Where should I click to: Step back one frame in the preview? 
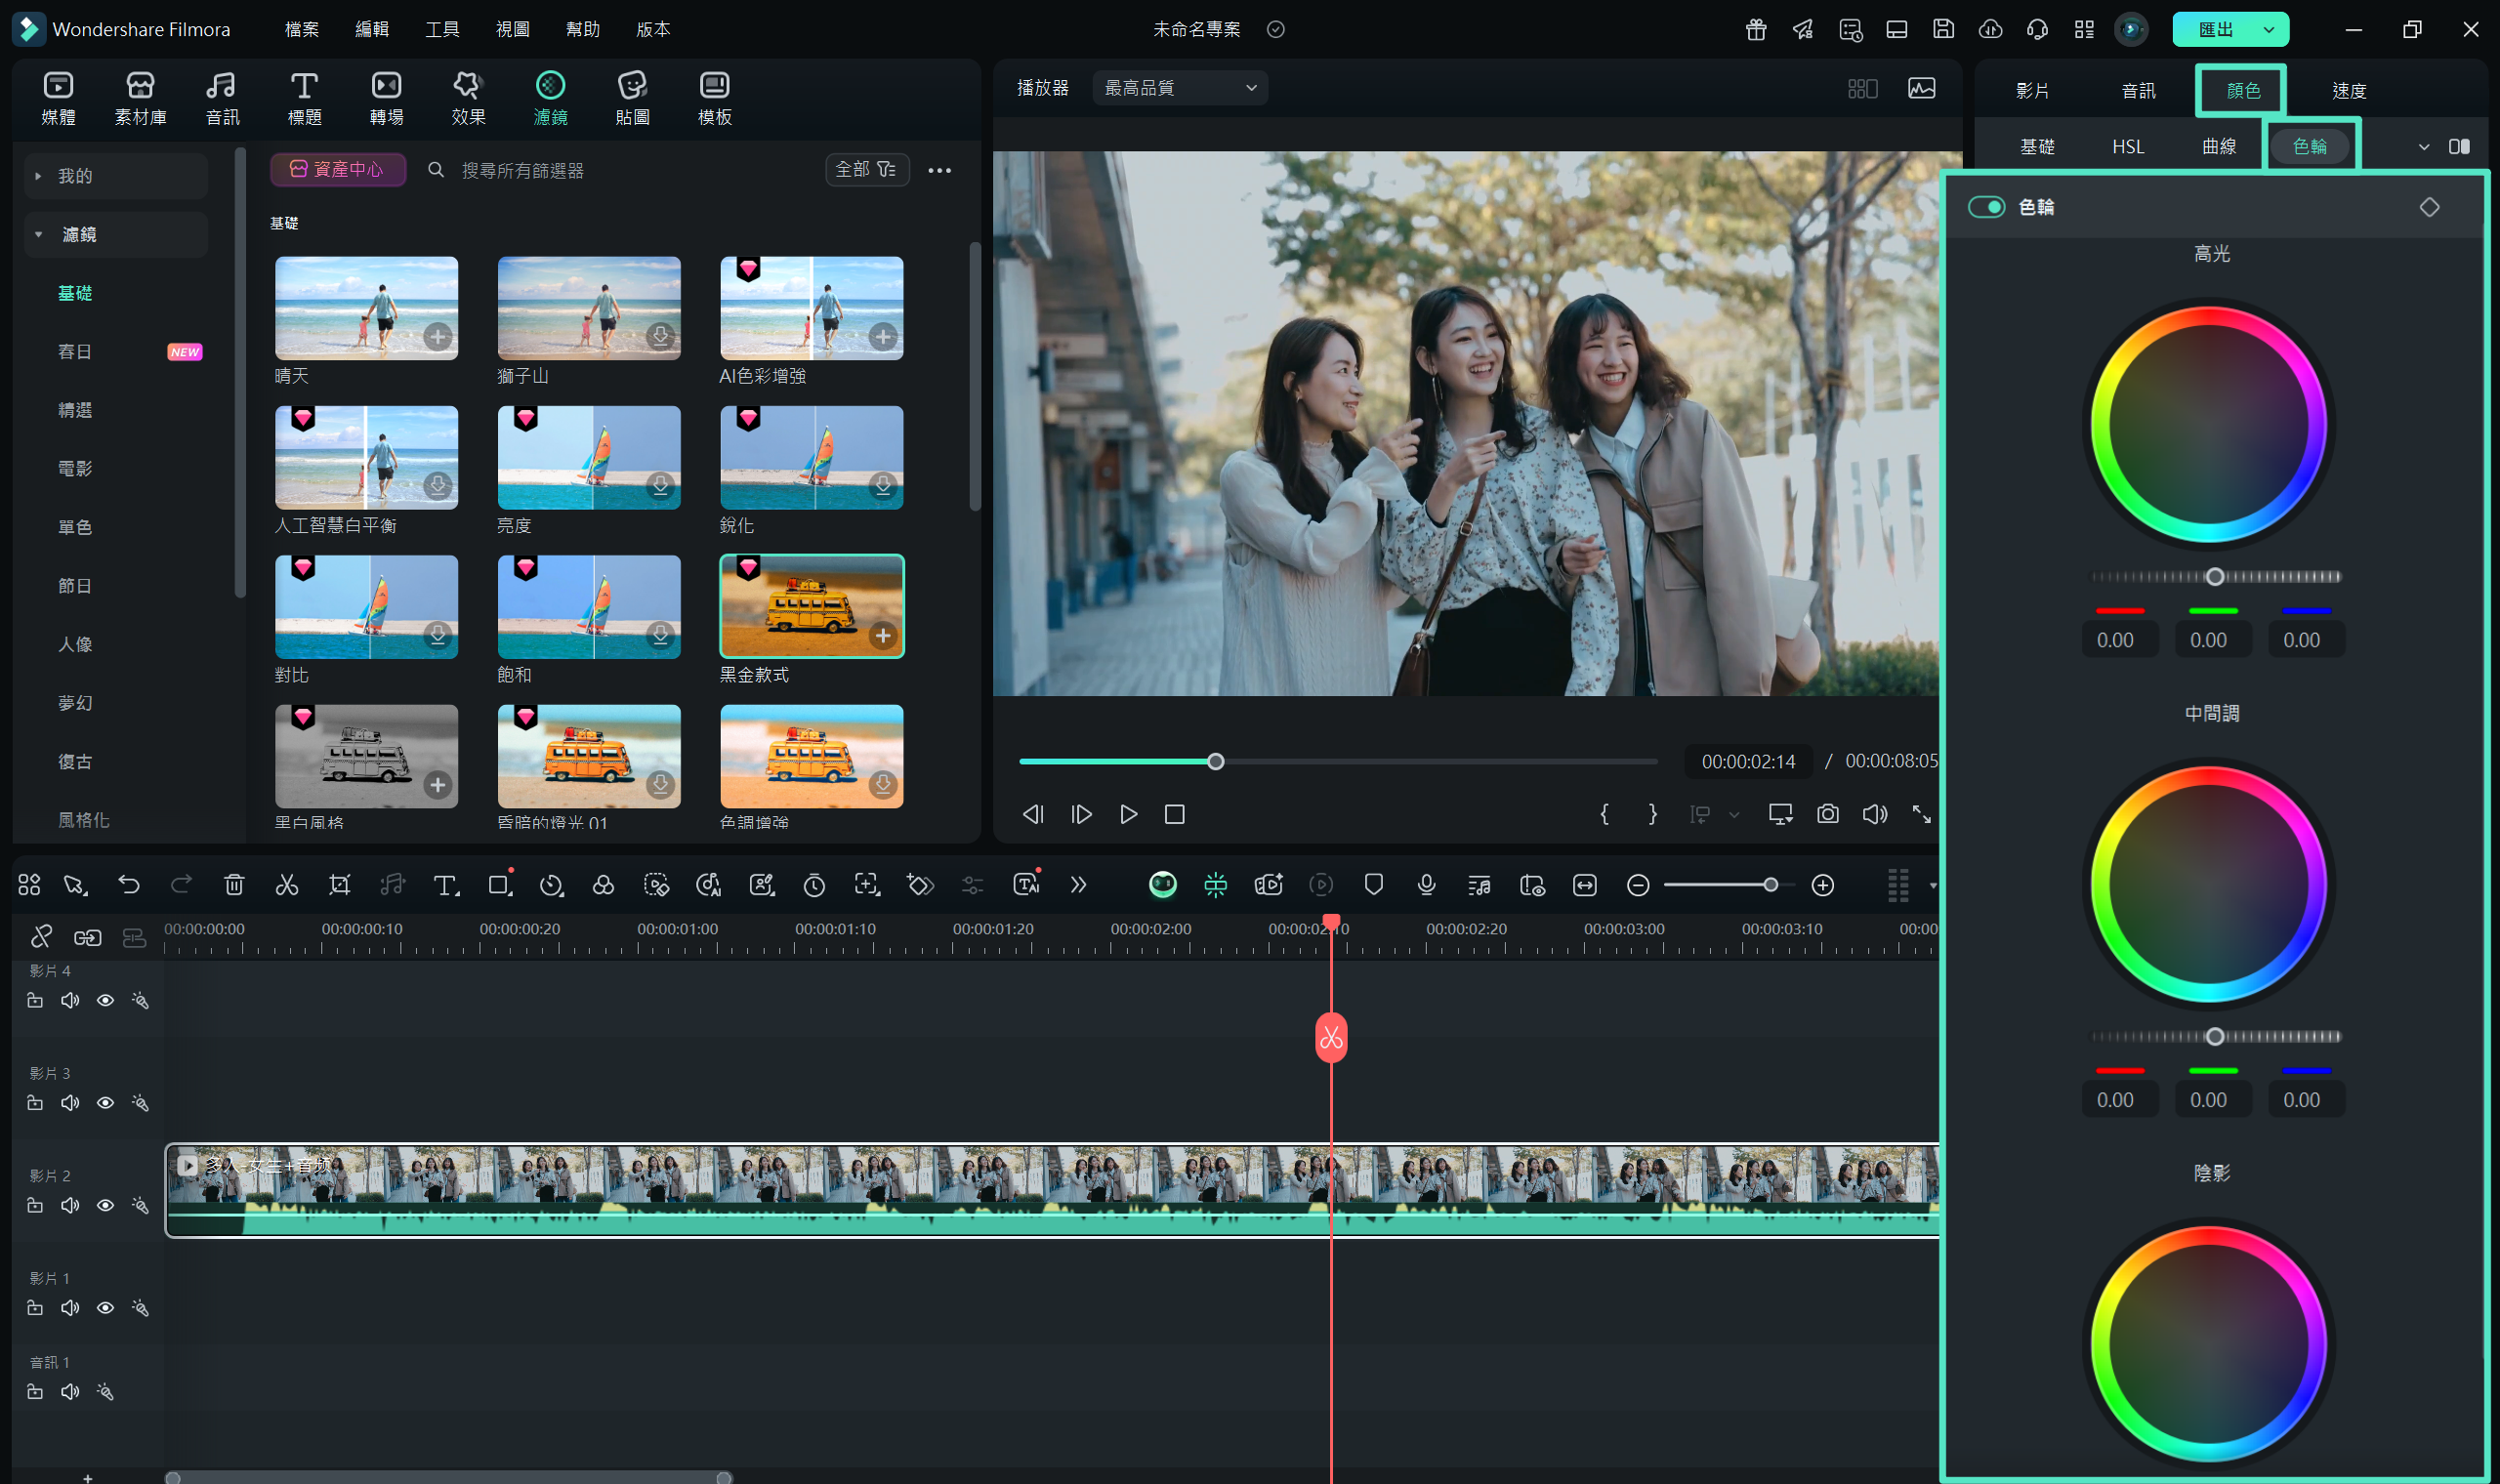(x=1033, y=814)
